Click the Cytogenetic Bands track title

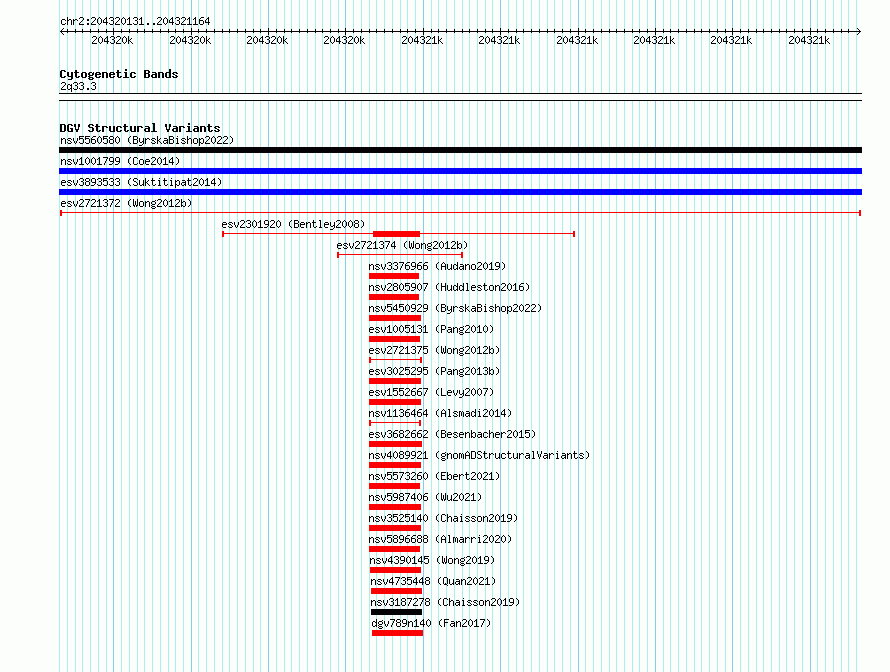point(119,74)
